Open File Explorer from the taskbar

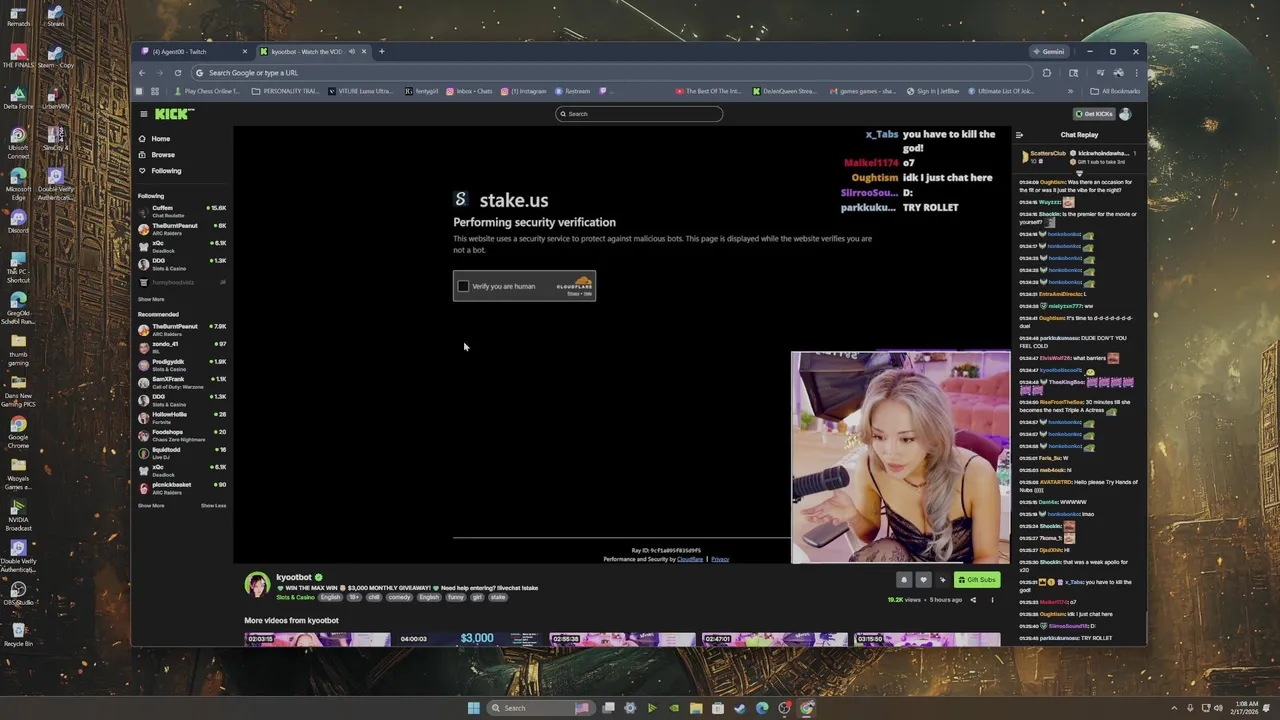(696, 708)
